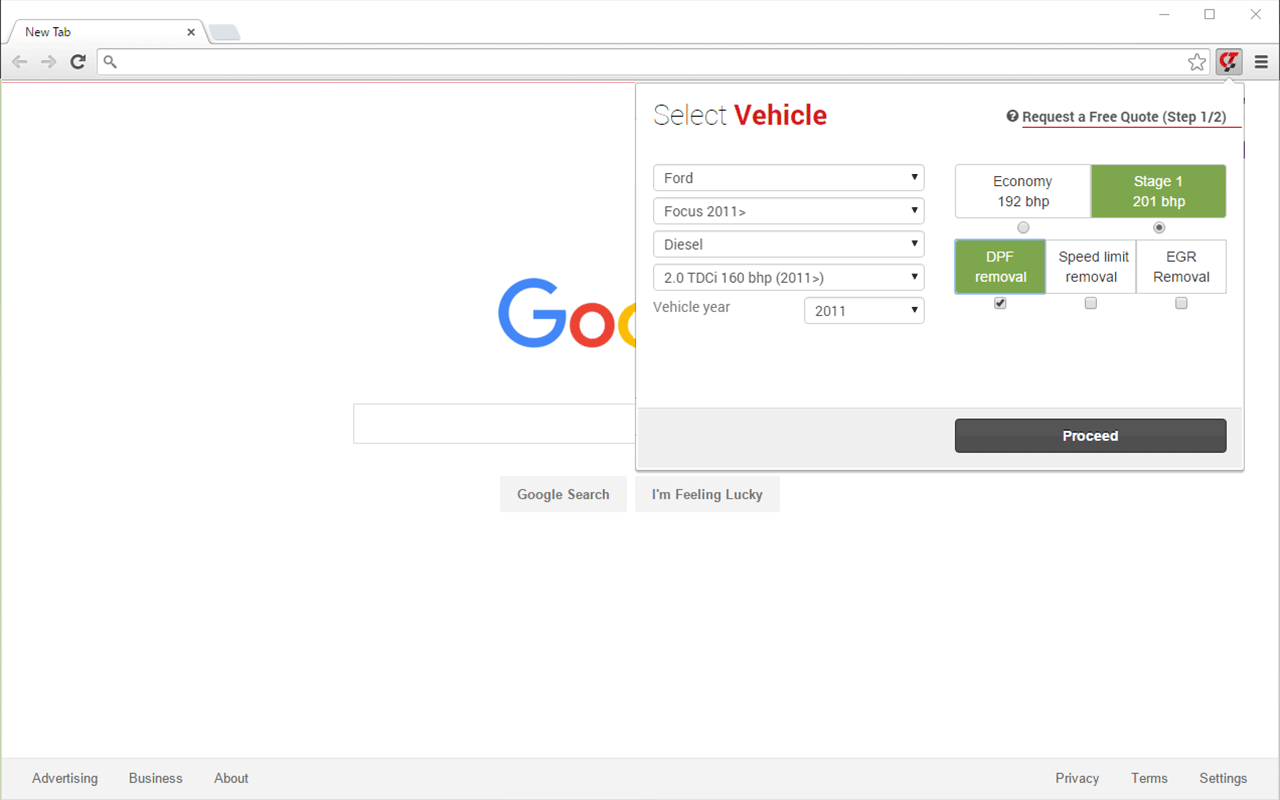Minimize the browser window
Screen dimensions: 1280x800
point(1165,14)
